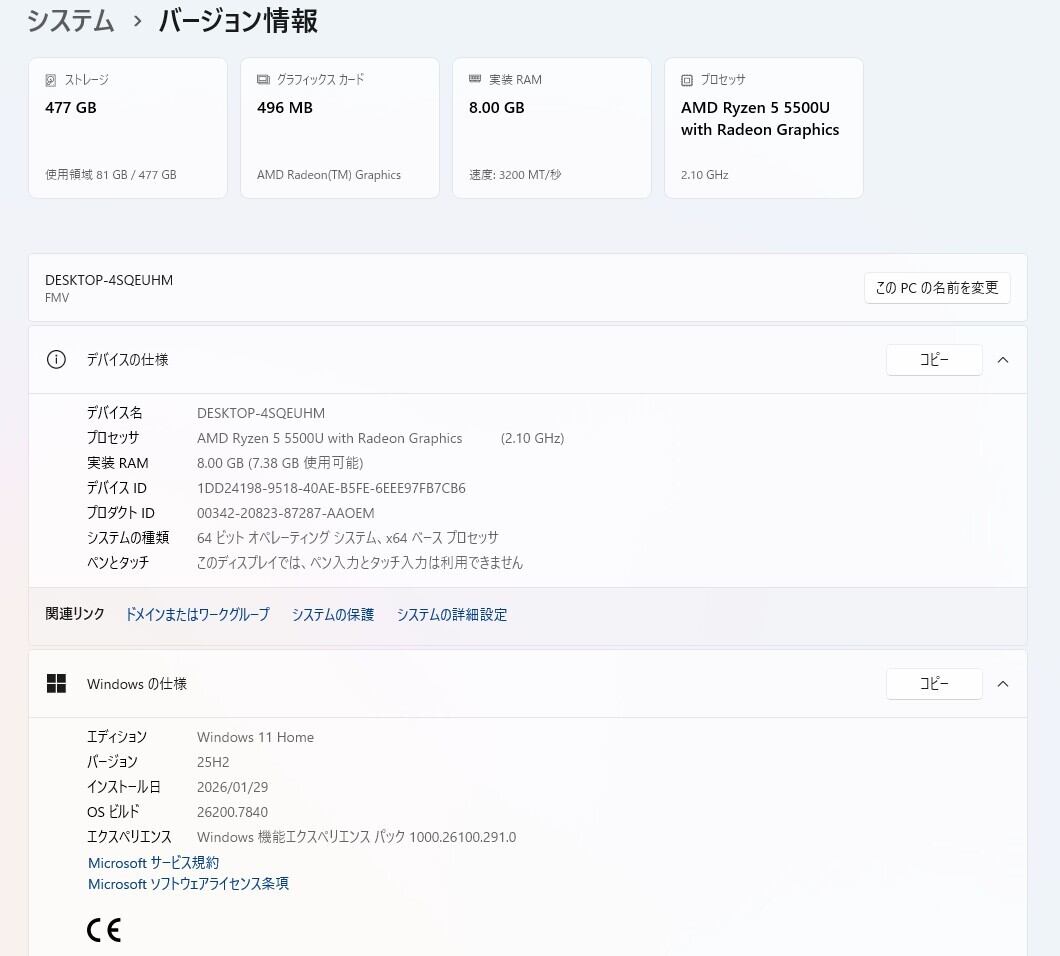Open システムの詳細設定 link
This screenshot has width=1060, height=956.
(452, 615)
